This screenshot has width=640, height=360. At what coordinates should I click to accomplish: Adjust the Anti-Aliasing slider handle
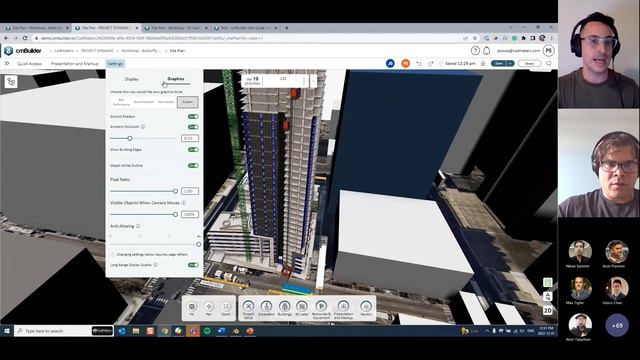coord(198,244)
